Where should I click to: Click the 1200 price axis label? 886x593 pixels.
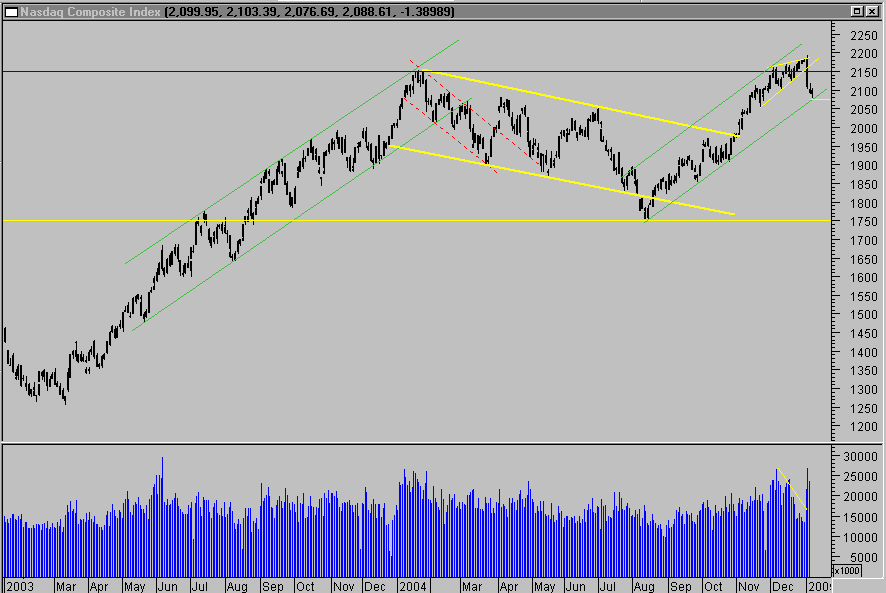coord(863,427)
